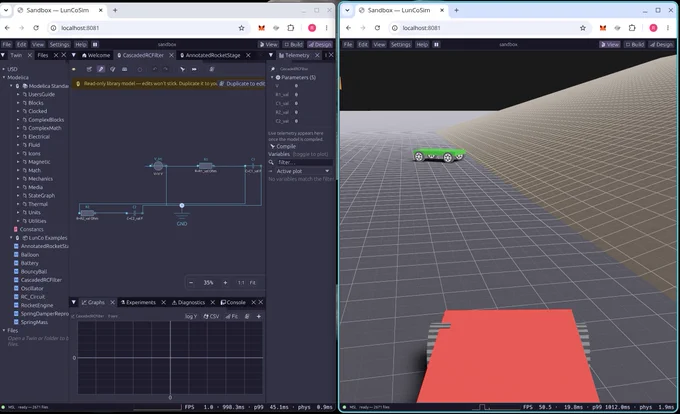Screen dimensions: 680x414
Task: Click the Duplicate to edit button
Action: pos(242,84)
